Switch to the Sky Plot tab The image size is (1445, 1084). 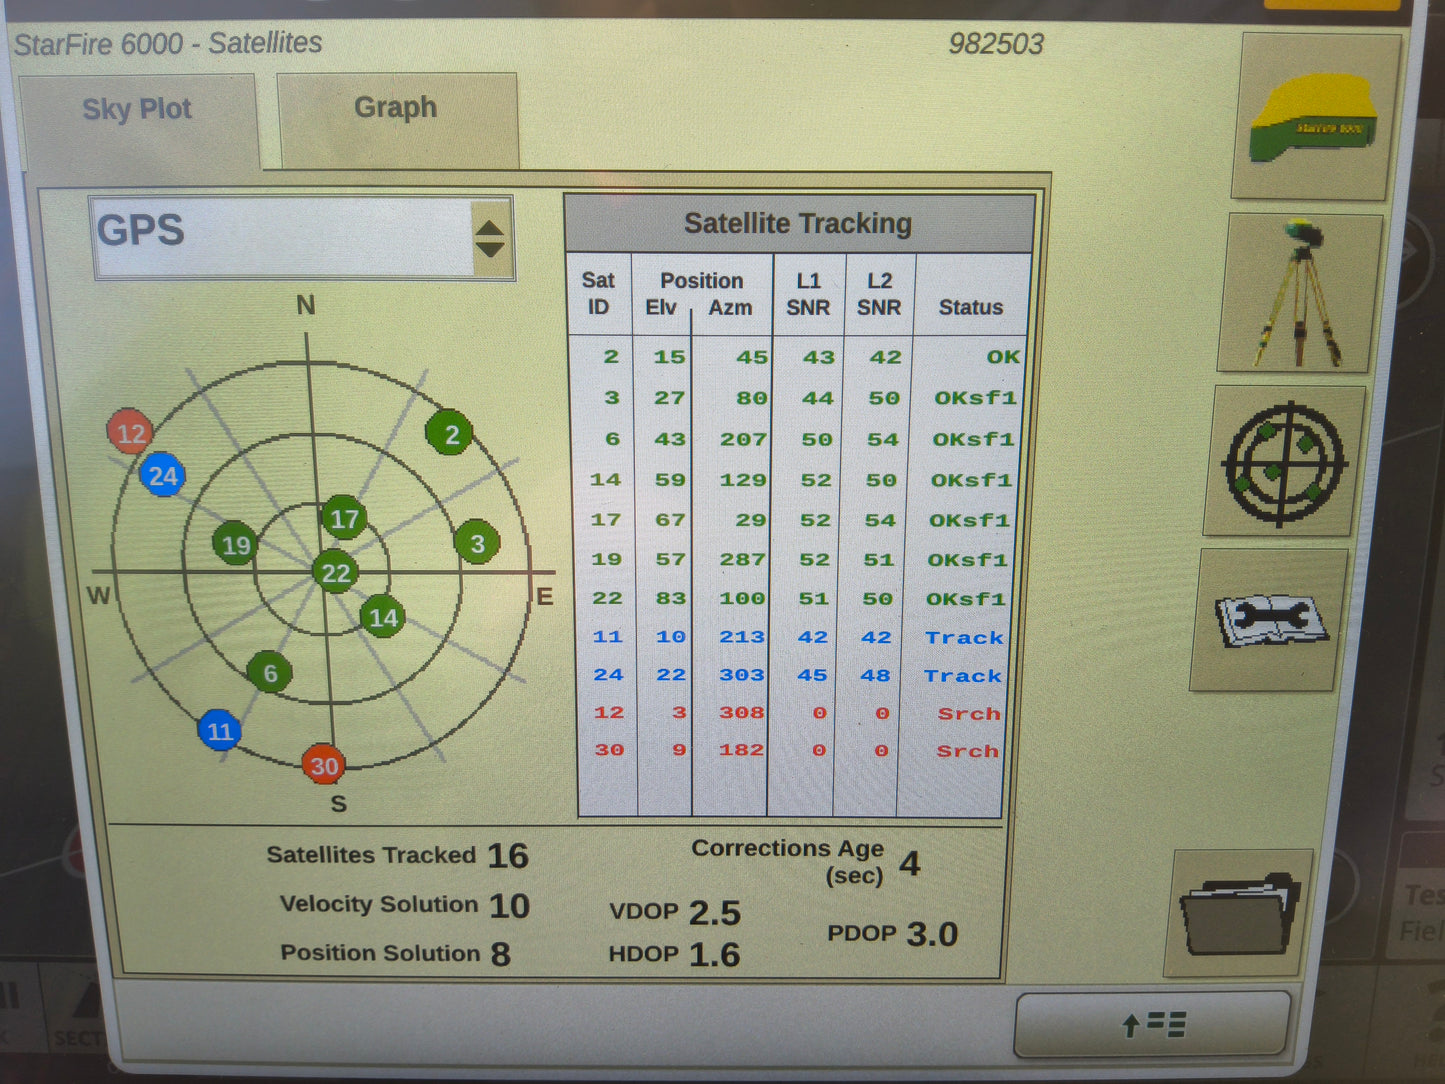tap(138, 120)
